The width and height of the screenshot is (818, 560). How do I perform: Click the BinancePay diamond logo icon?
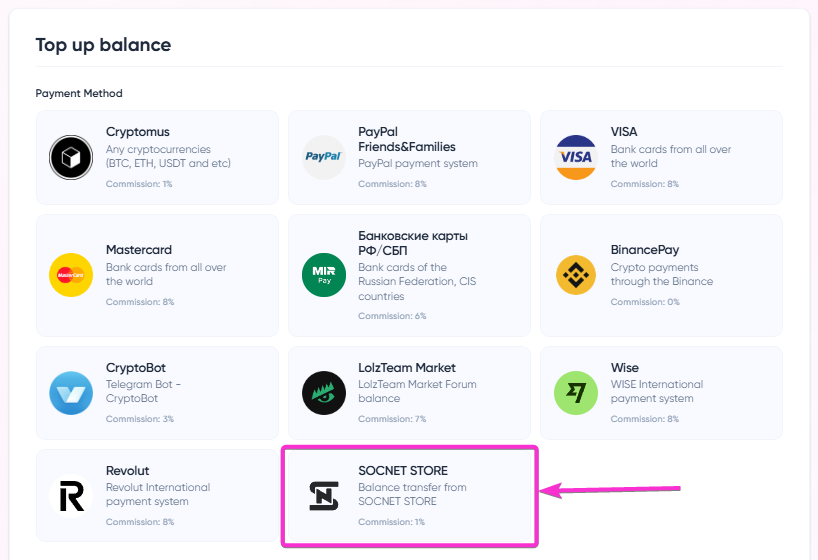576,275
